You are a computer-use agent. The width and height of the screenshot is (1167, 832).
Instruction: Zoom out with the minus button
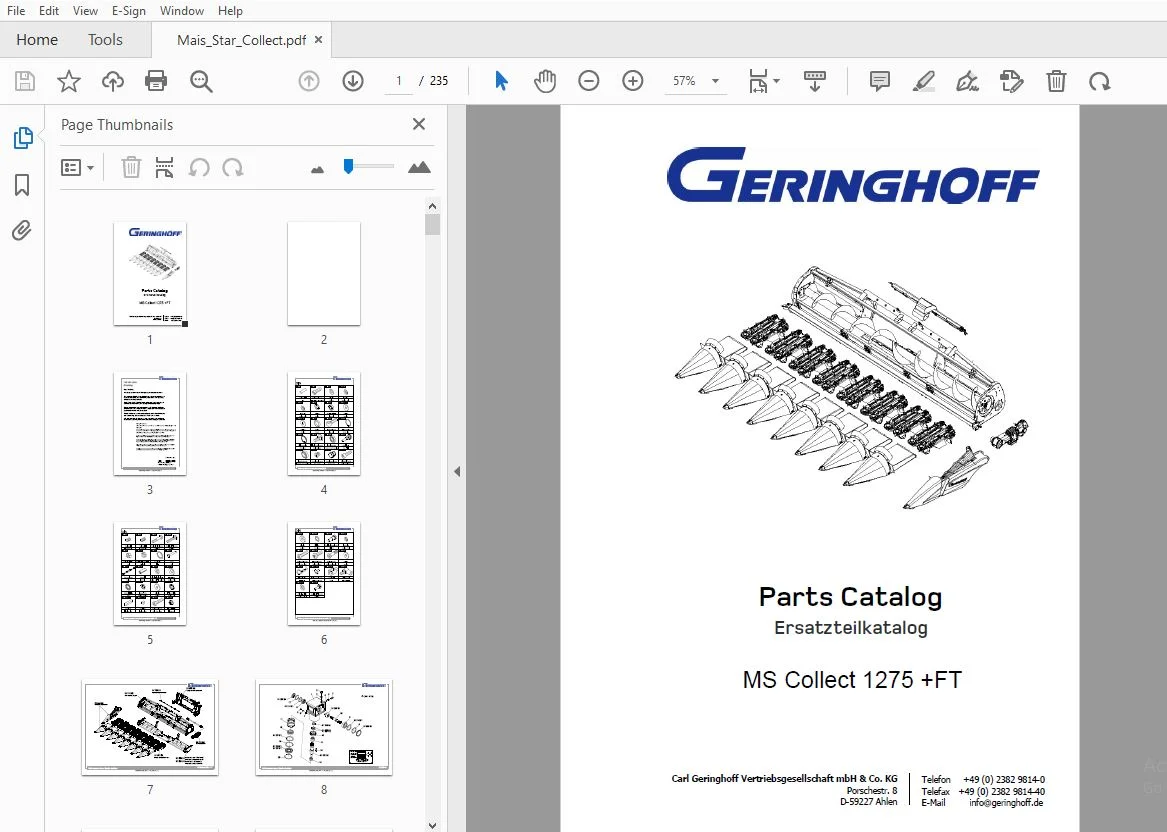click(x=589, y=80)
